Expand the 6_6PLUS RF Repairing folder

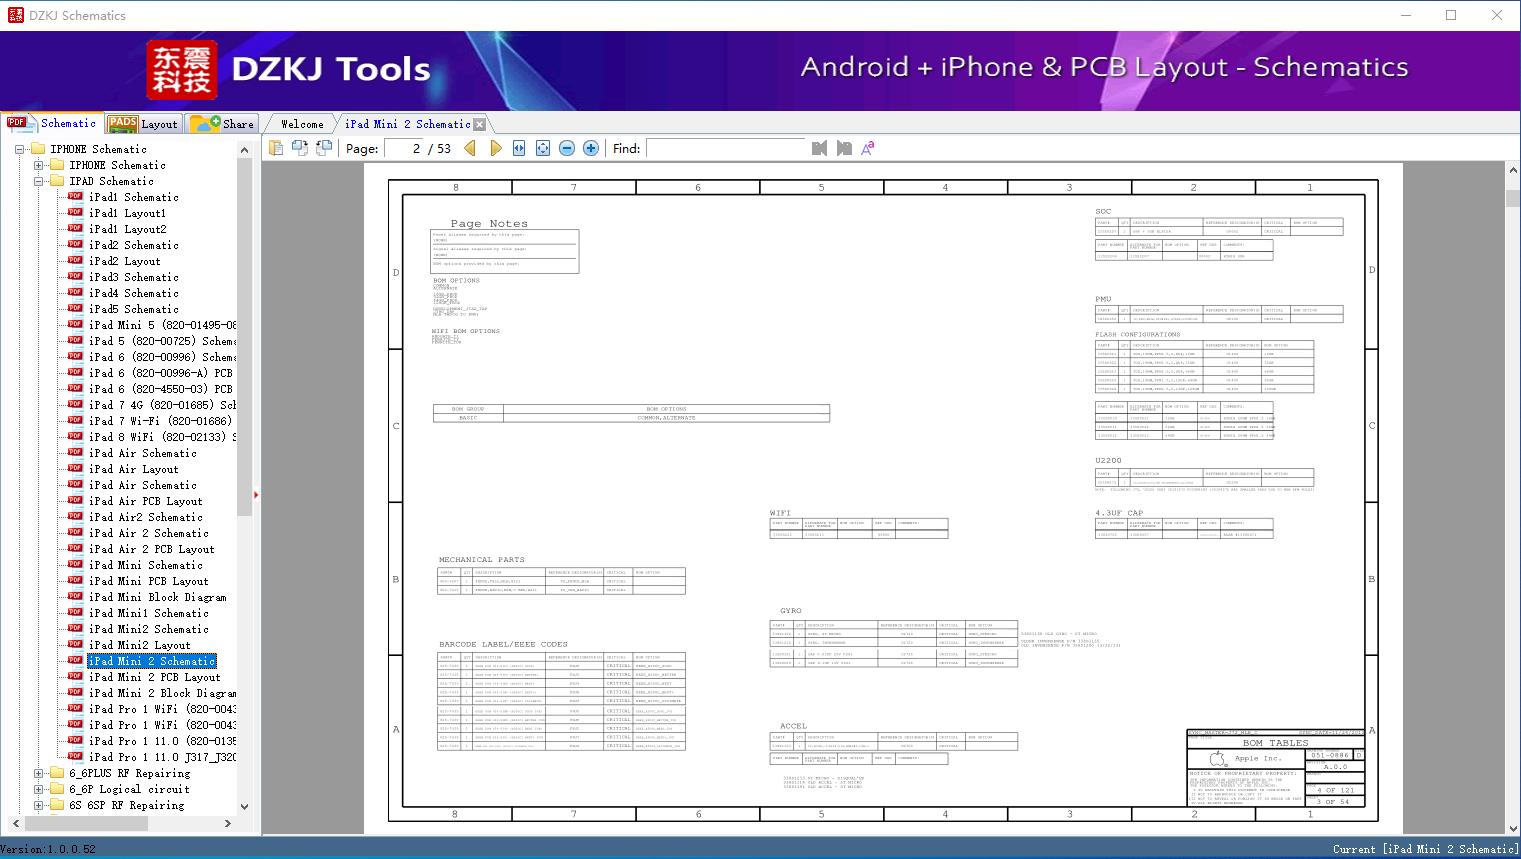click(38, 773)
